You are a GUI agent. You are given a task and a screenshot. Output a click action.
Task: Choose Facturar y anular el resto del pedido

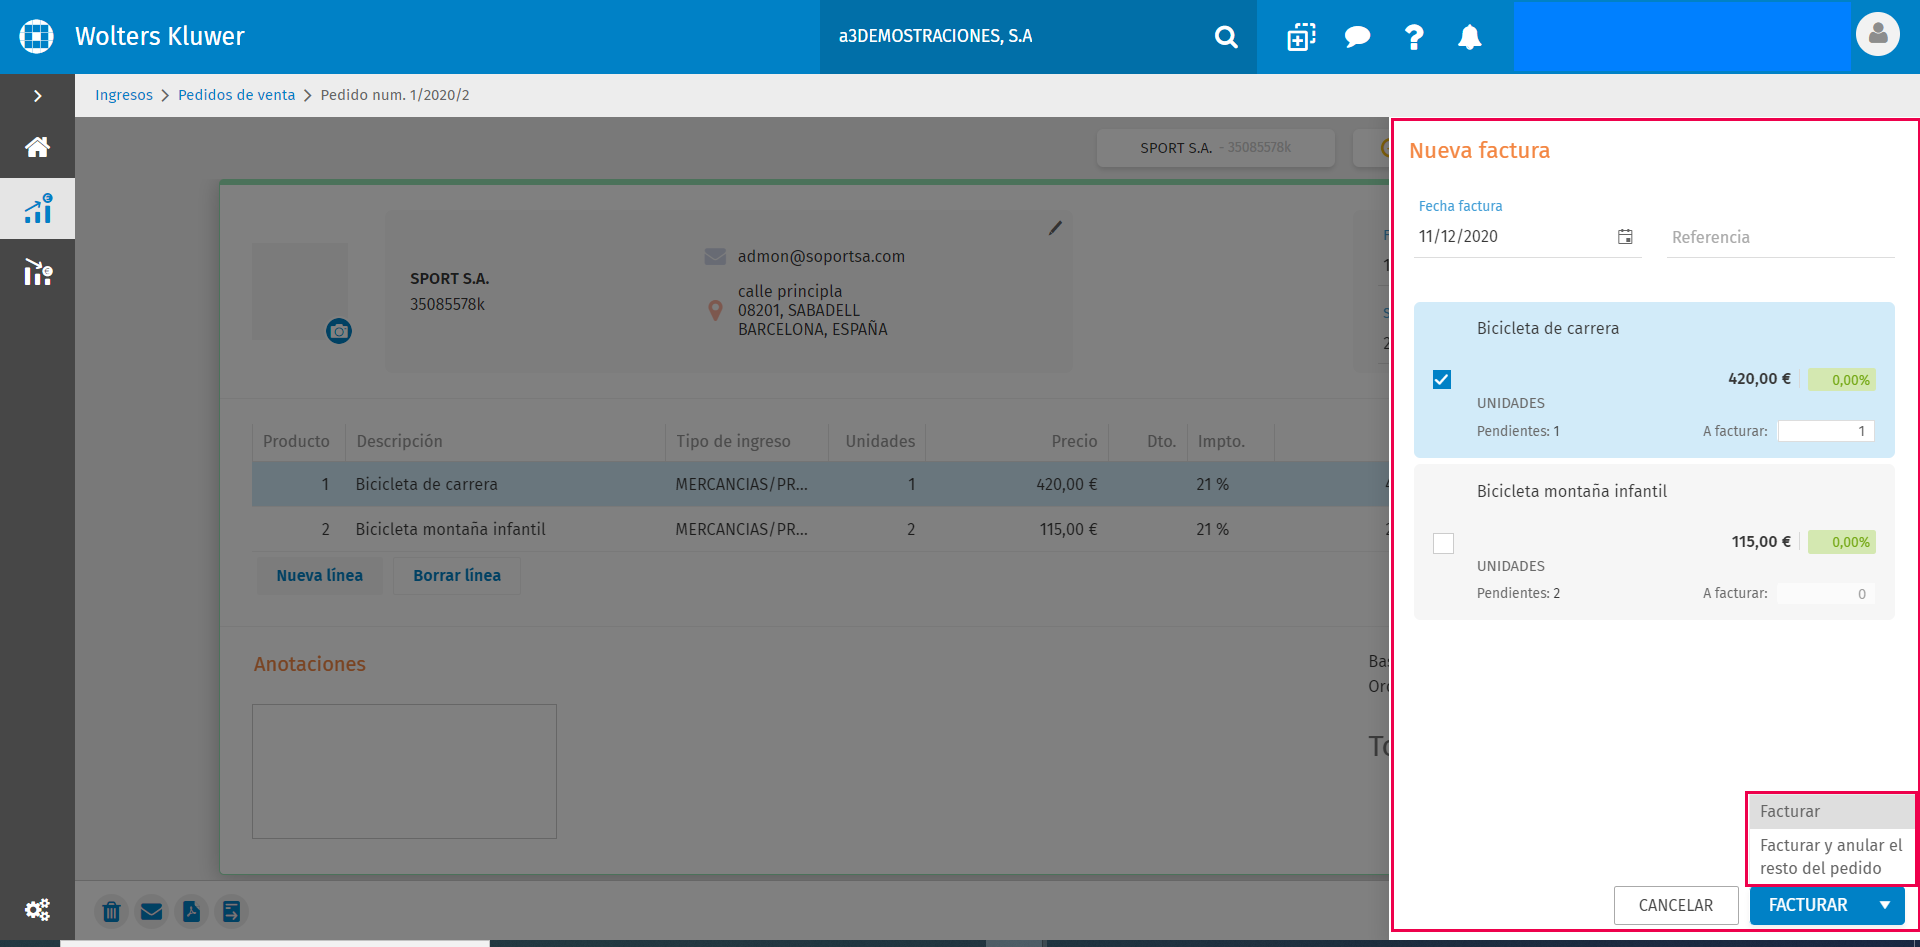pyautogui.click(x=1831, y=857)
